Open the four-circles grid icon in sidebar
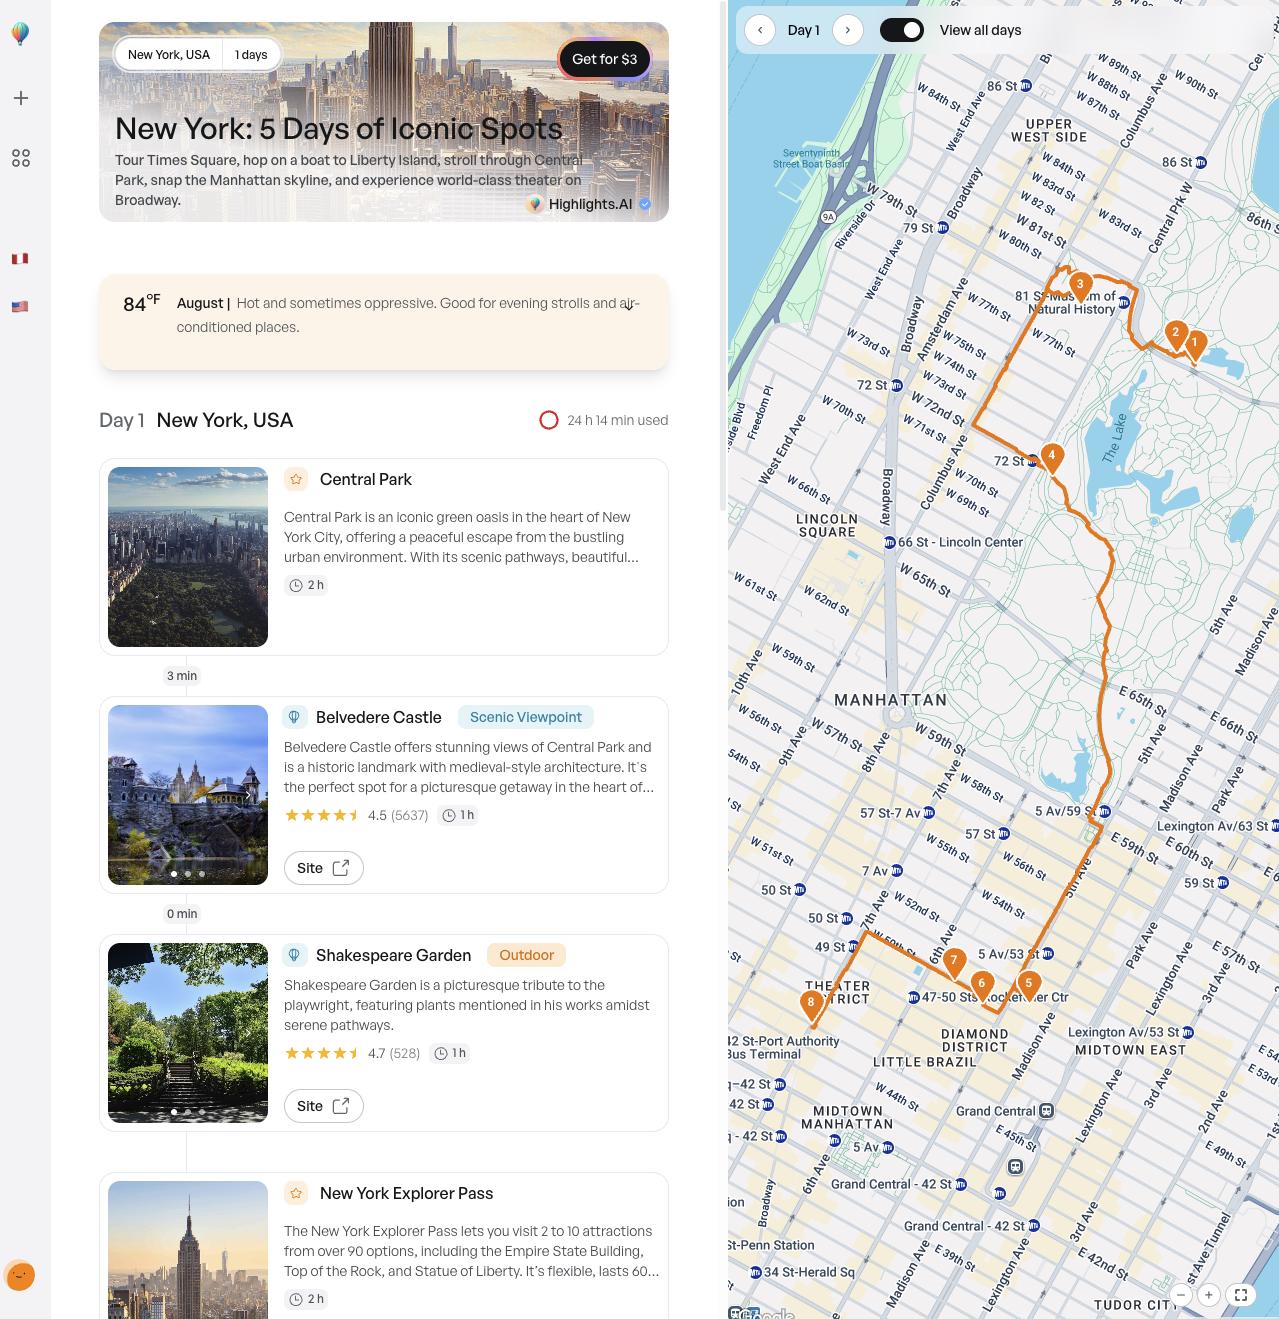 click(x=21, y=158)
